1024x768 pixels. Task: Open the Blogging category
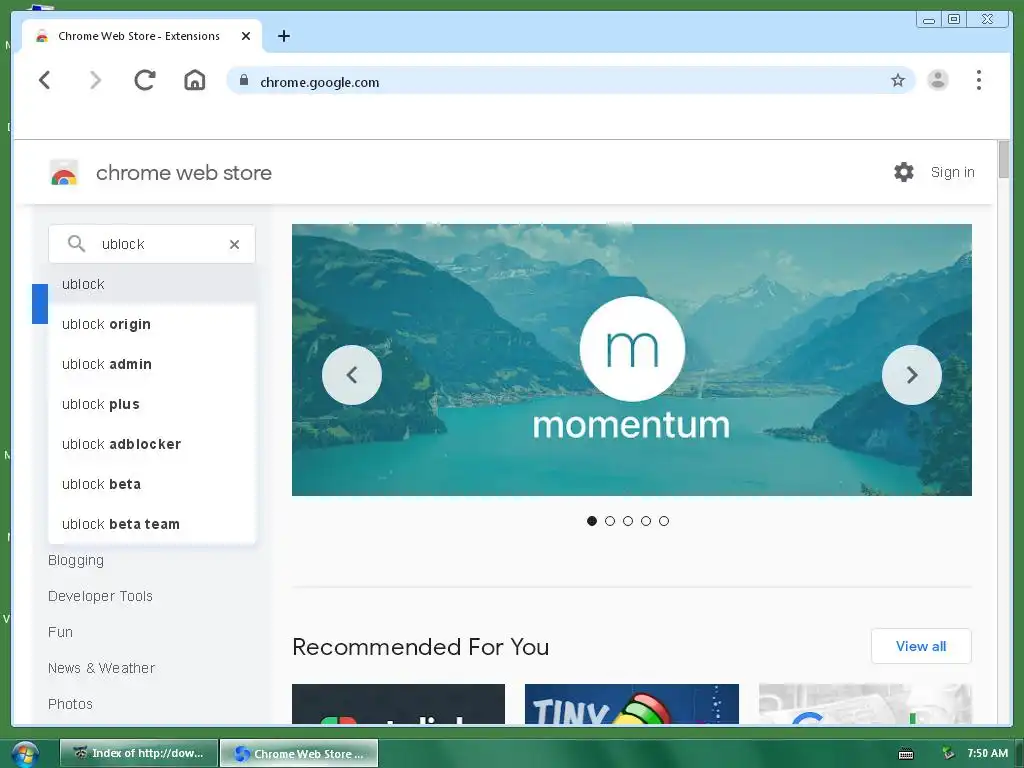tap(76, 560)
